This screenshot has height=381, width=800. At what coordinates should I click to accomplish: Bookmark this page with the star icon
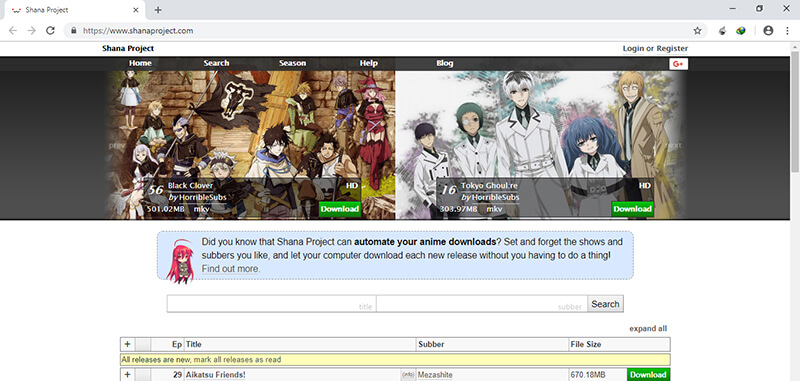697,31
